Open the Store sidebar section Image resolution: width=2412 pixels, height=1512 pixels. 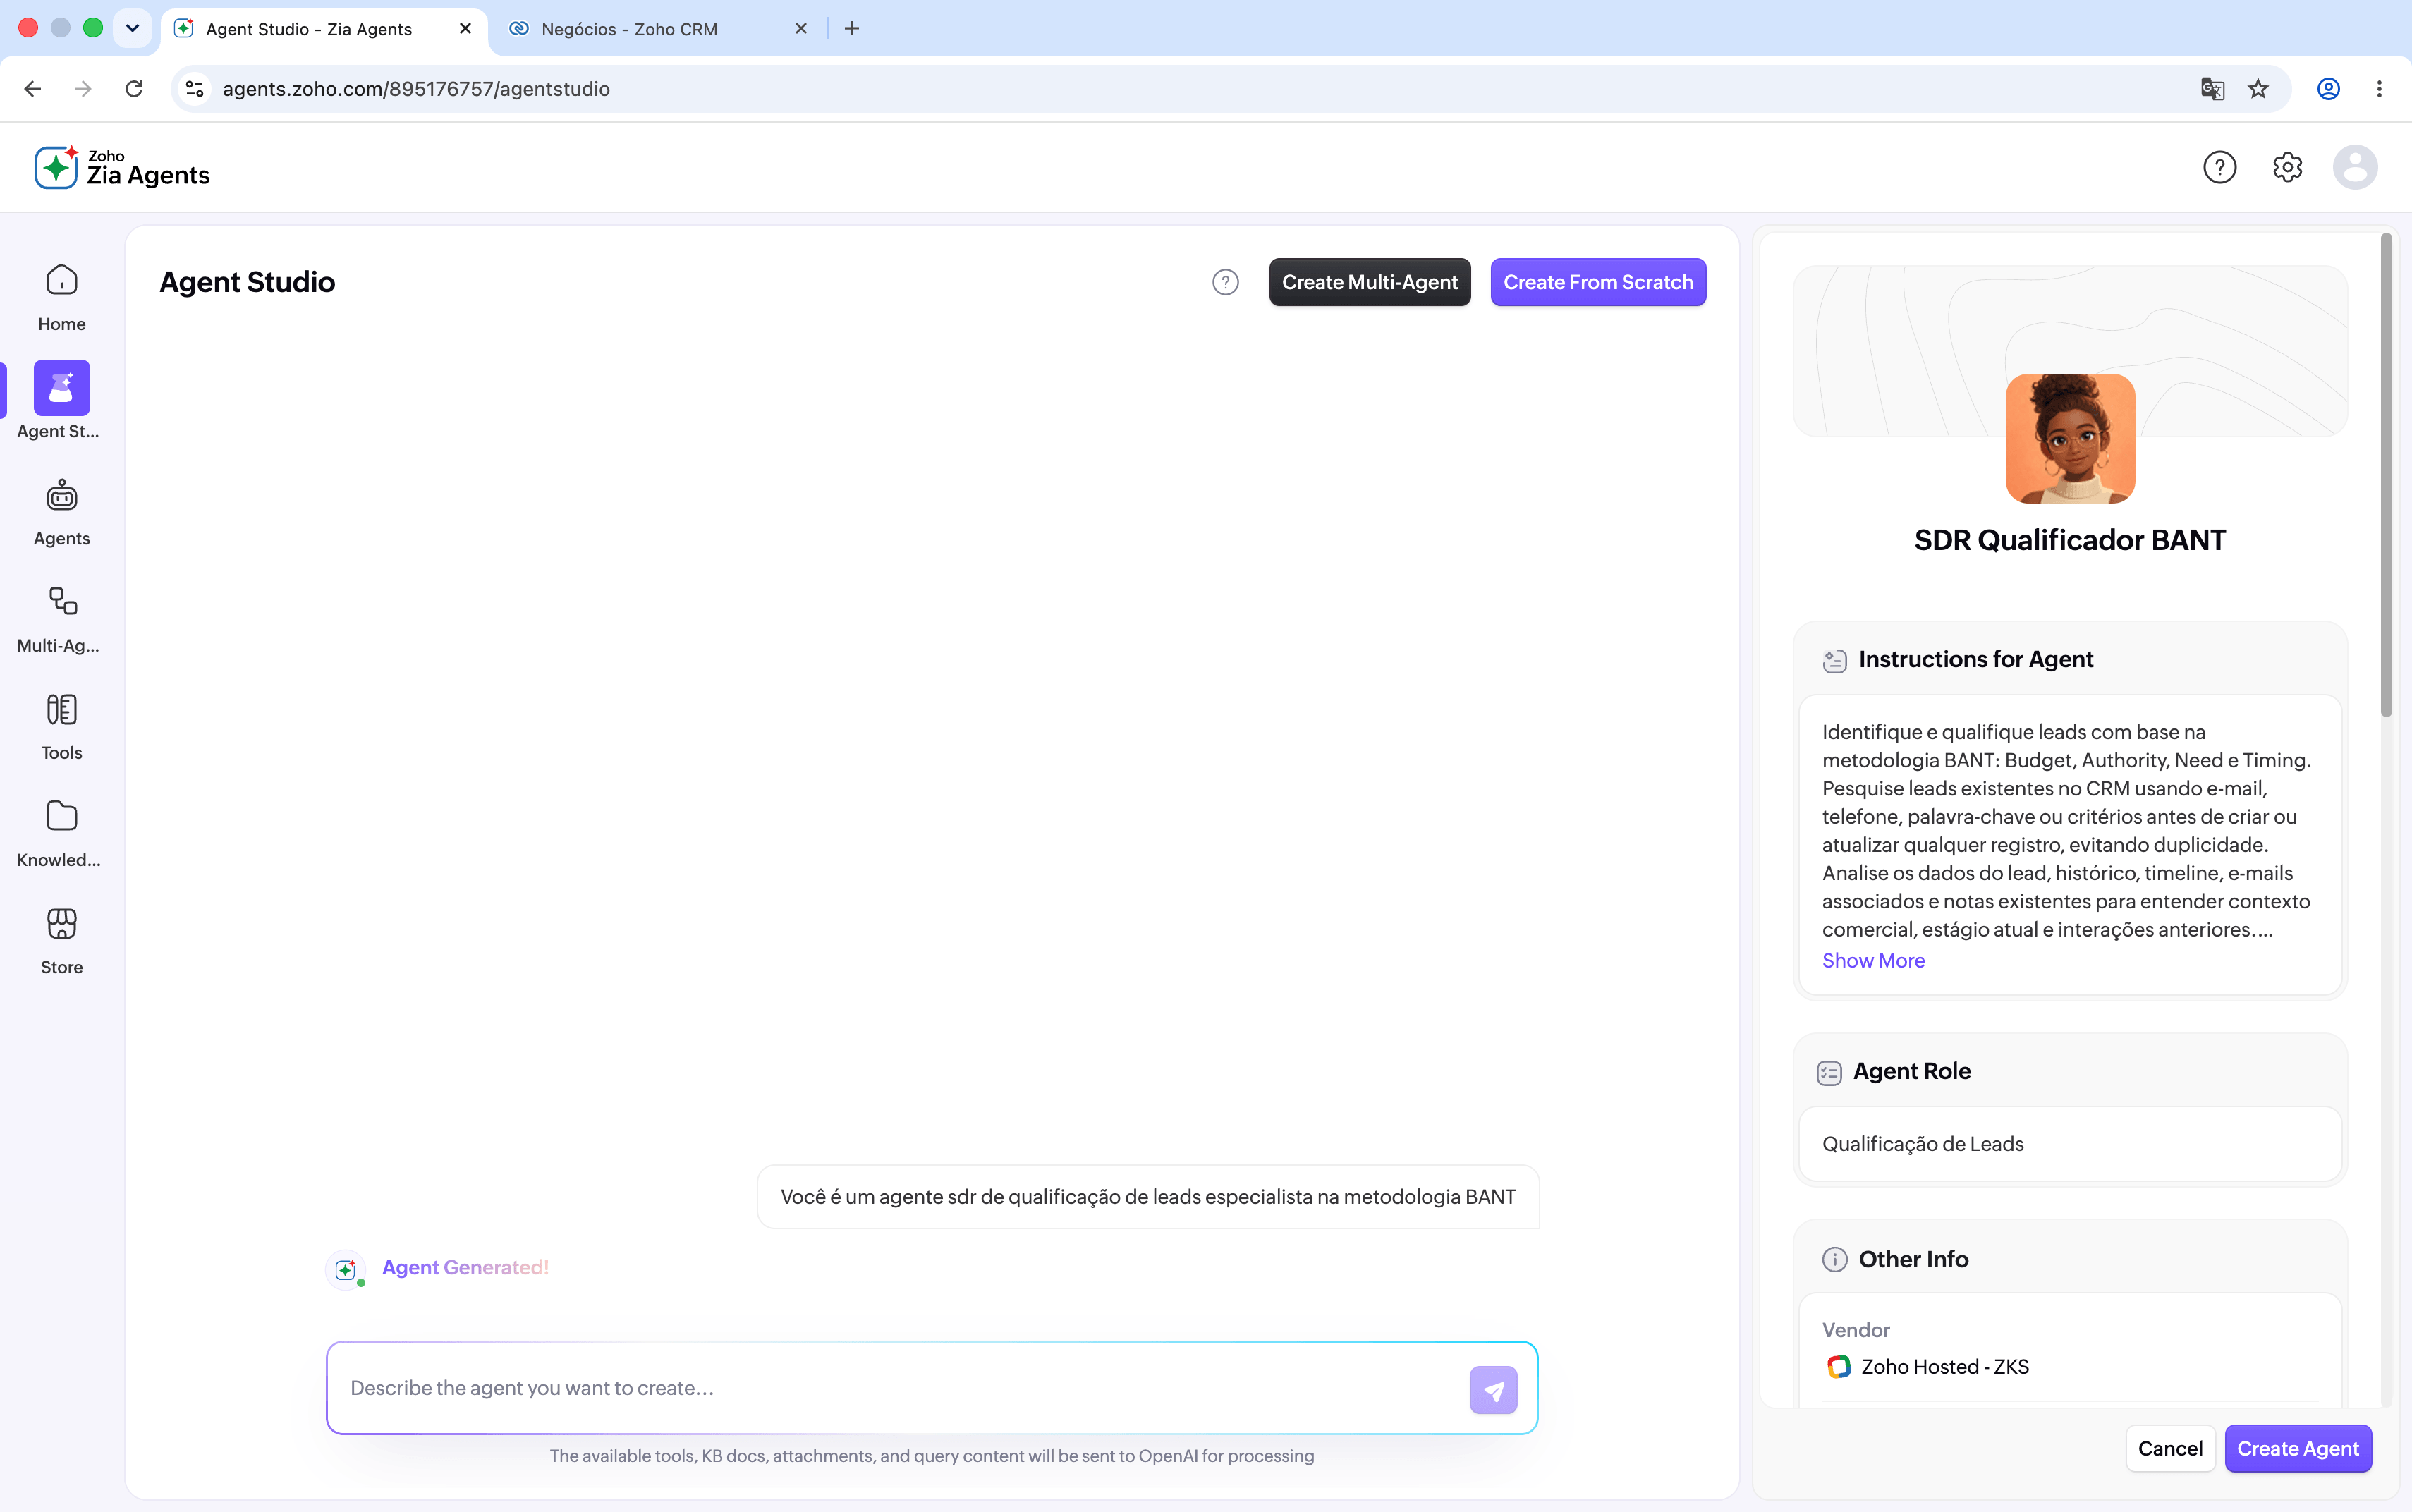tap(62, 940)
